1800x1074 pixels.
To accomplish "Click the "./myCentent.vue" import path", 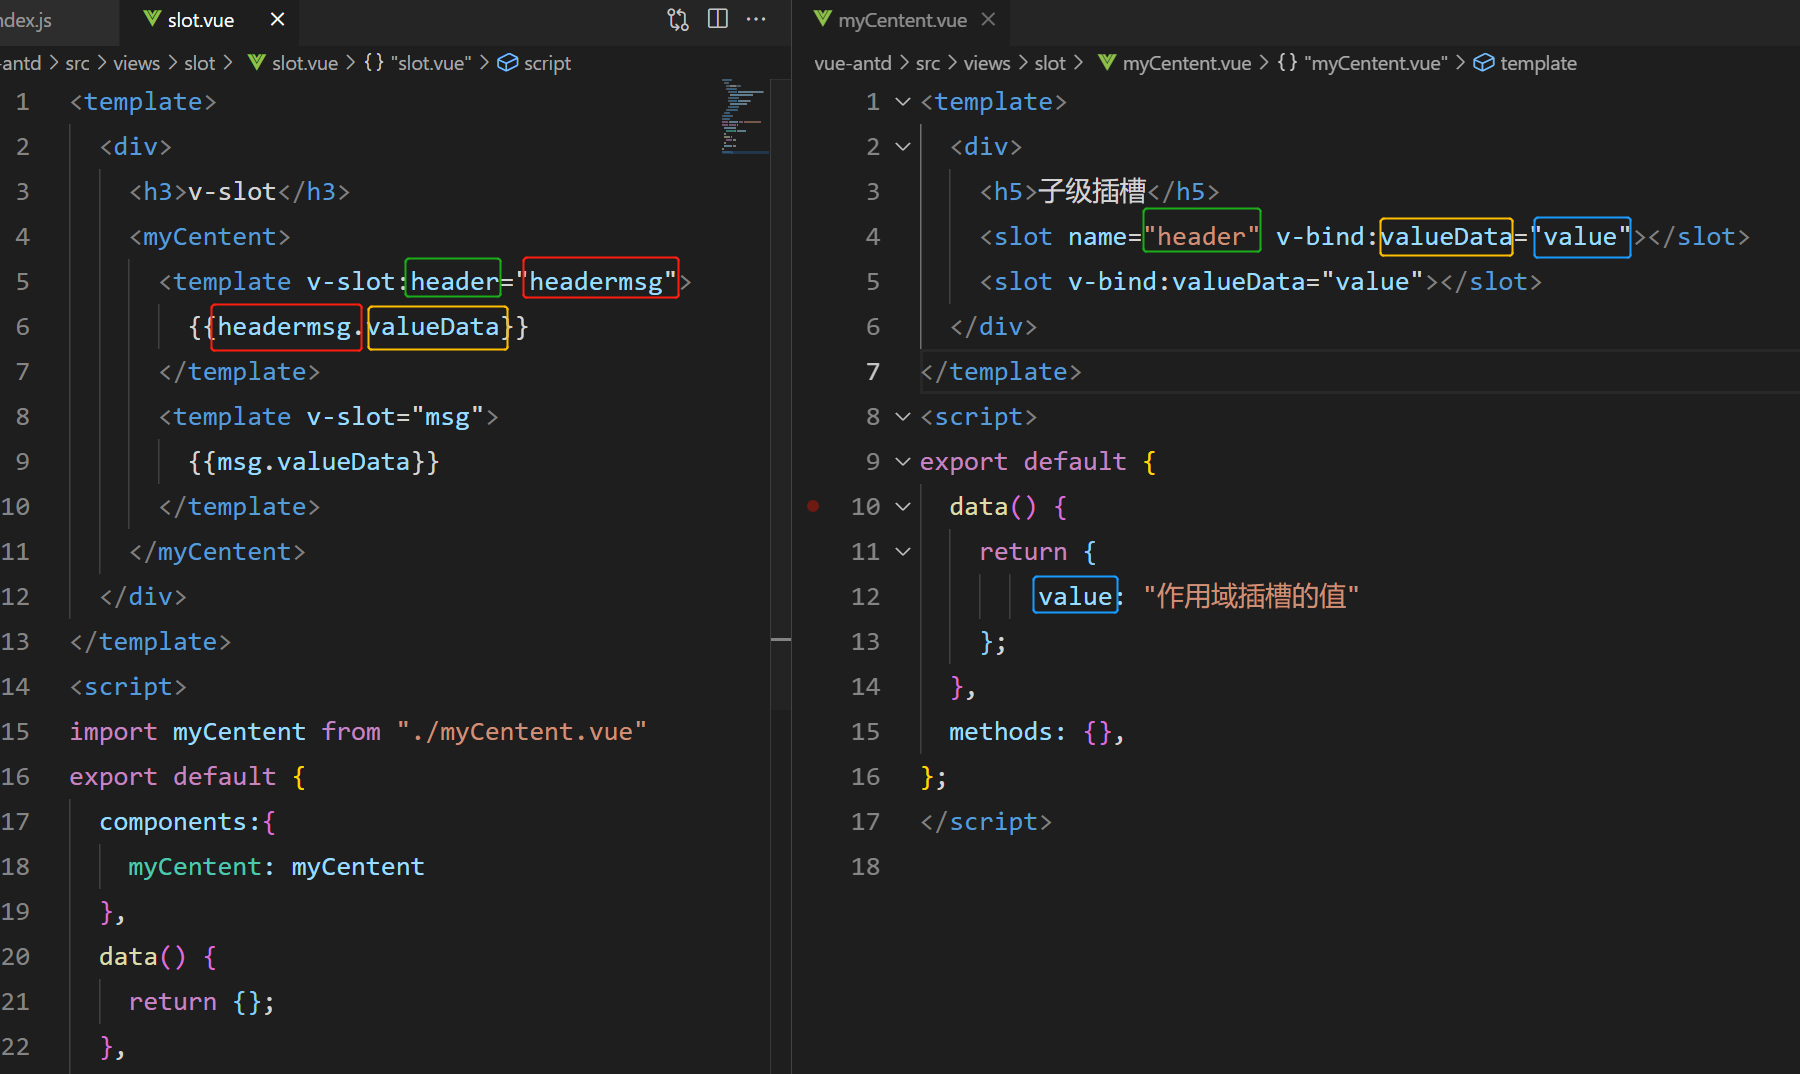I will (521, 732).
